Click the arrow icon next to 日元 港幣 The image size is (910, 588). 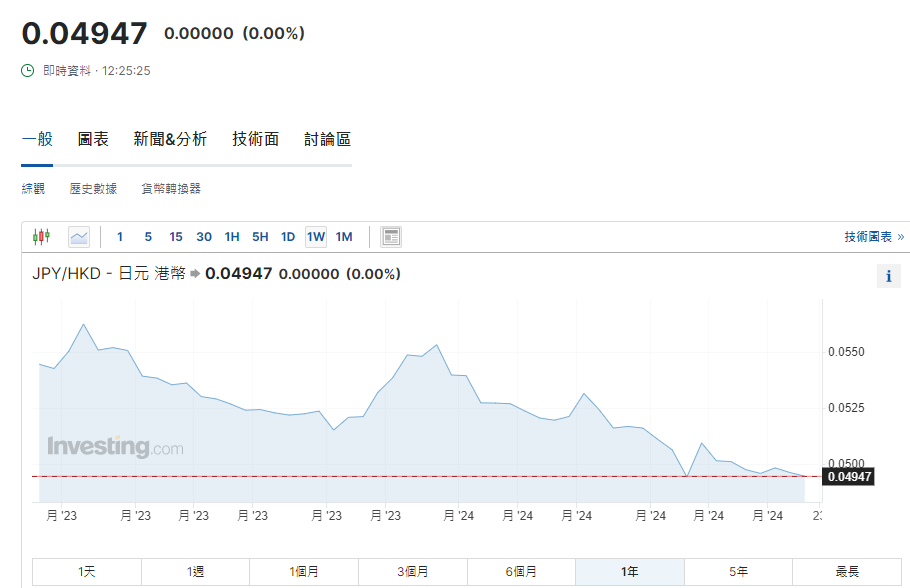coord(195,274)
